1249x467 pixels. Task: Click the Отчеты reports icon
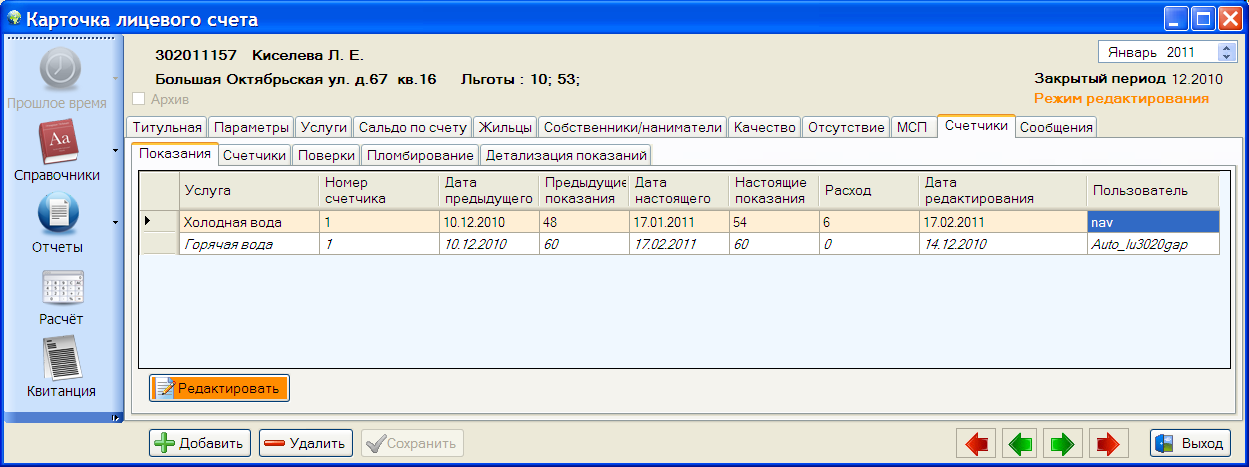coord(57,214)
